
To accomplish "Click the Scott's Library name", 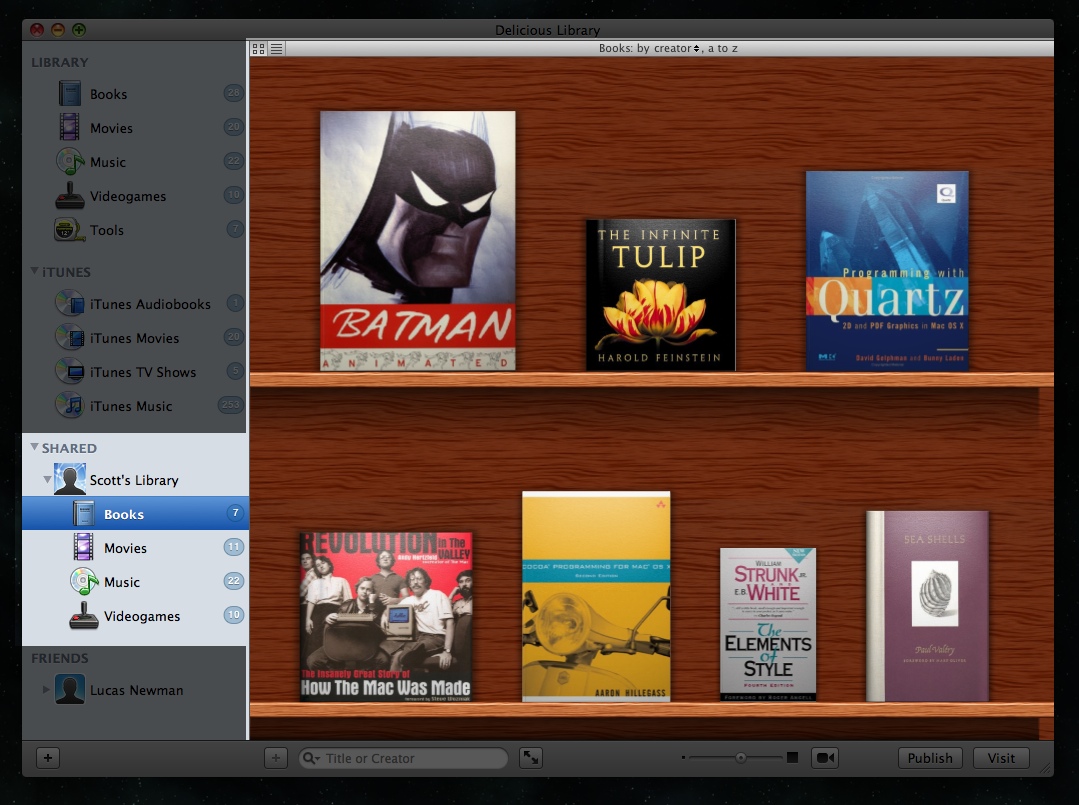I will (x=134, y=480).
